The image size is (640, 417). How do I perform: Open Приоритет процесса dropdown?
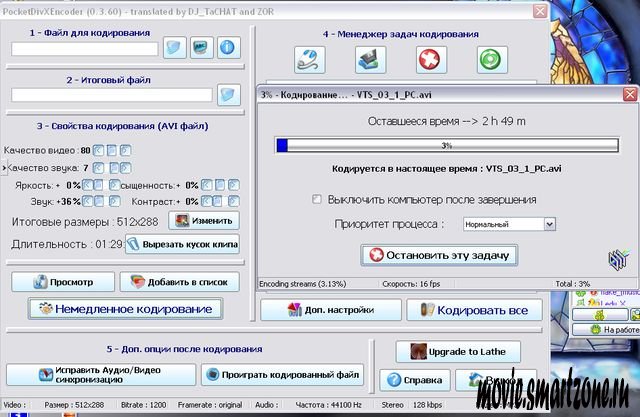[x=509, y=224]
